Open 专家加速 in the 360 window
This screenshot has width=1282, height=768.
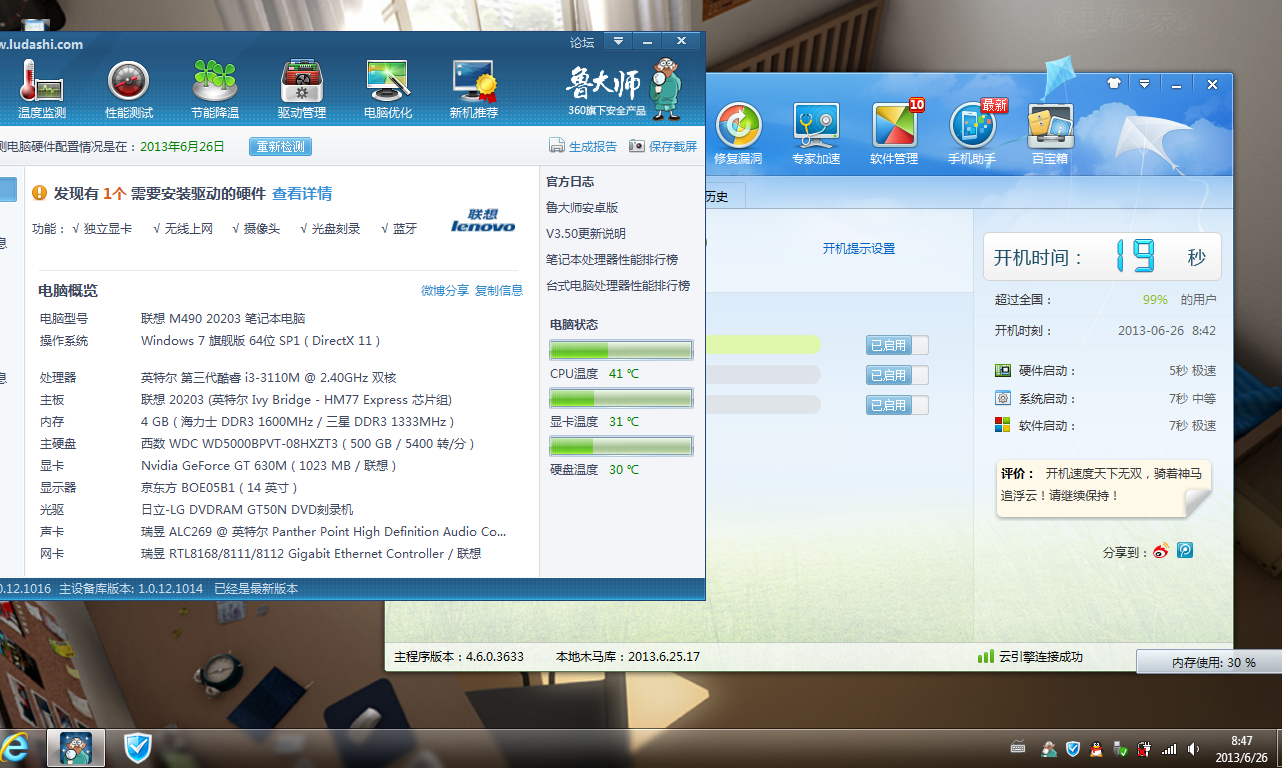(816, 133)
